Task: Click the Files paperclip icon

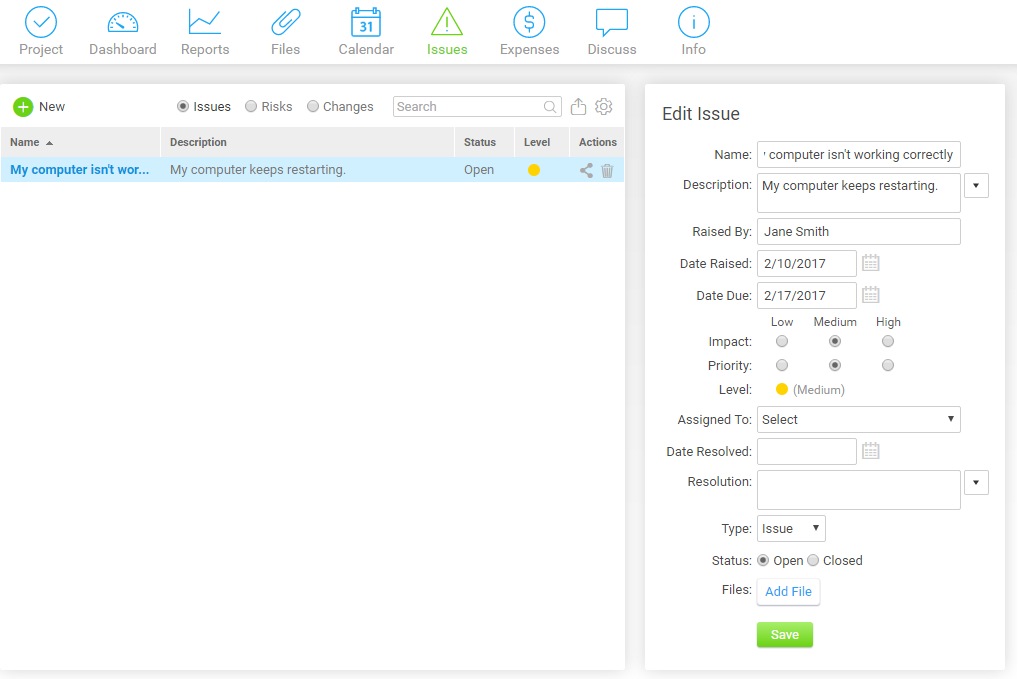Action: click(x=286, y=22)
